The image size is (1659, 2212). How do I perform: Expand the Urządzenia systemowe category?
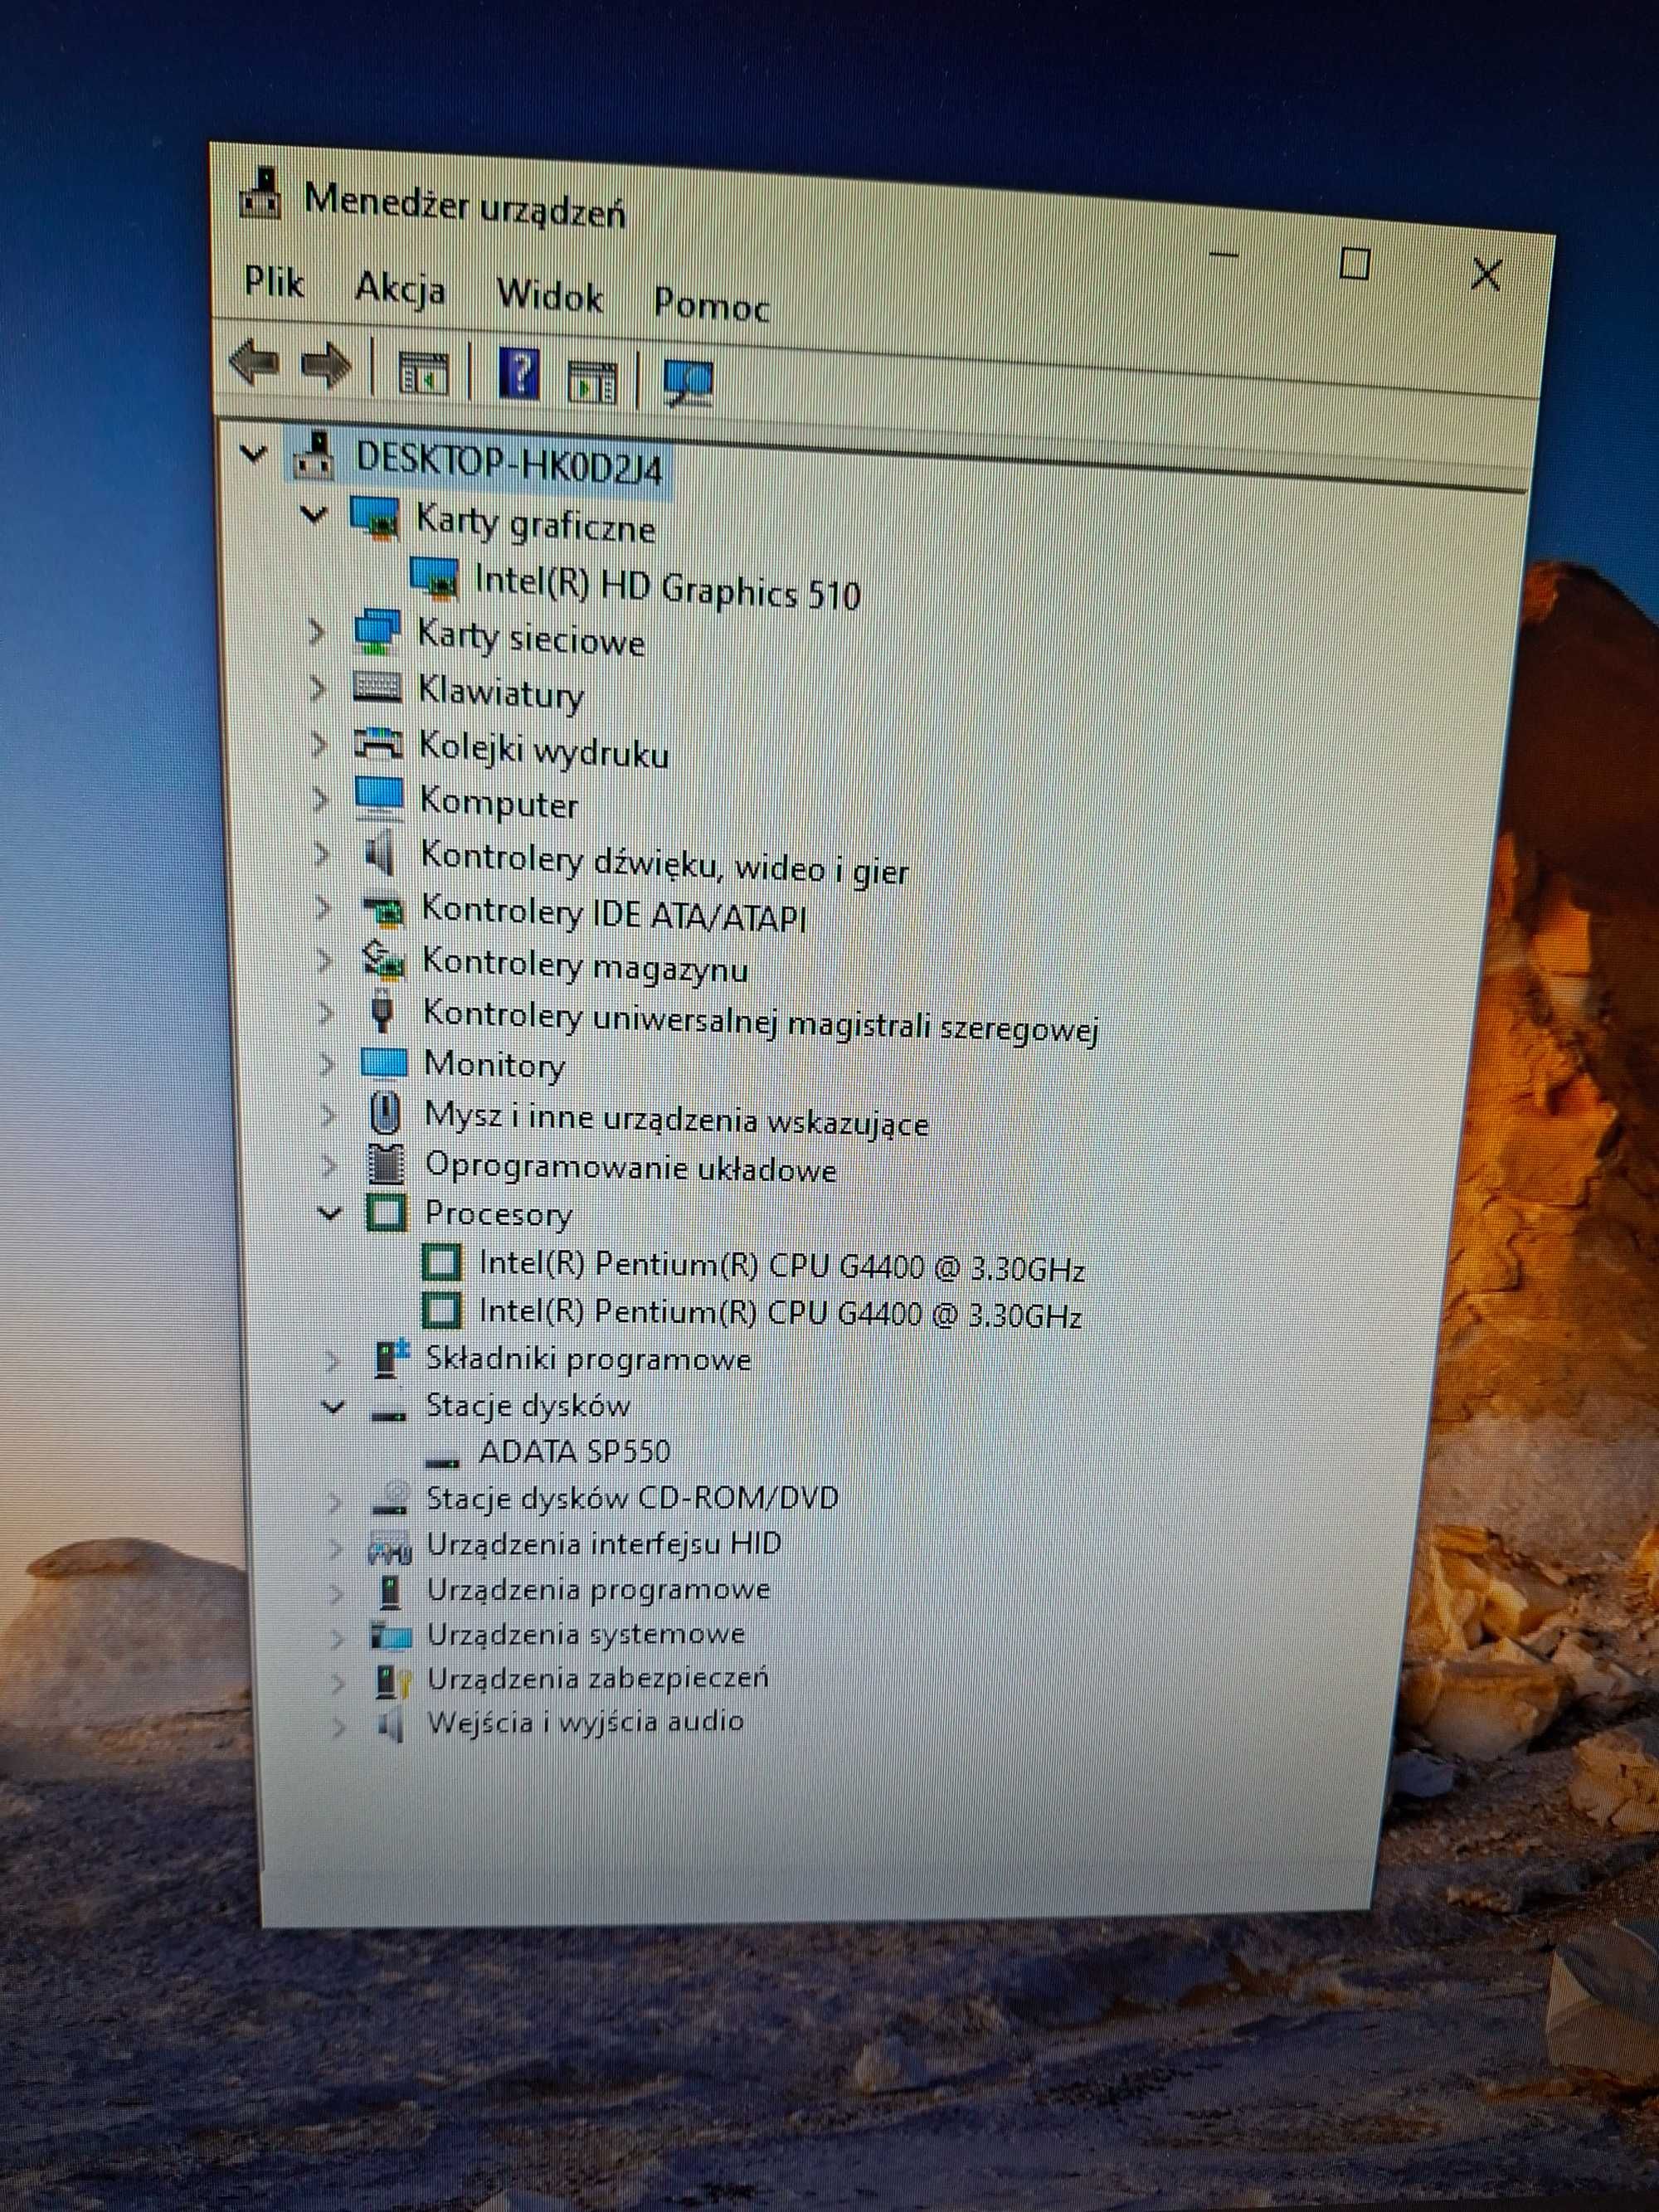[337, 1637]
